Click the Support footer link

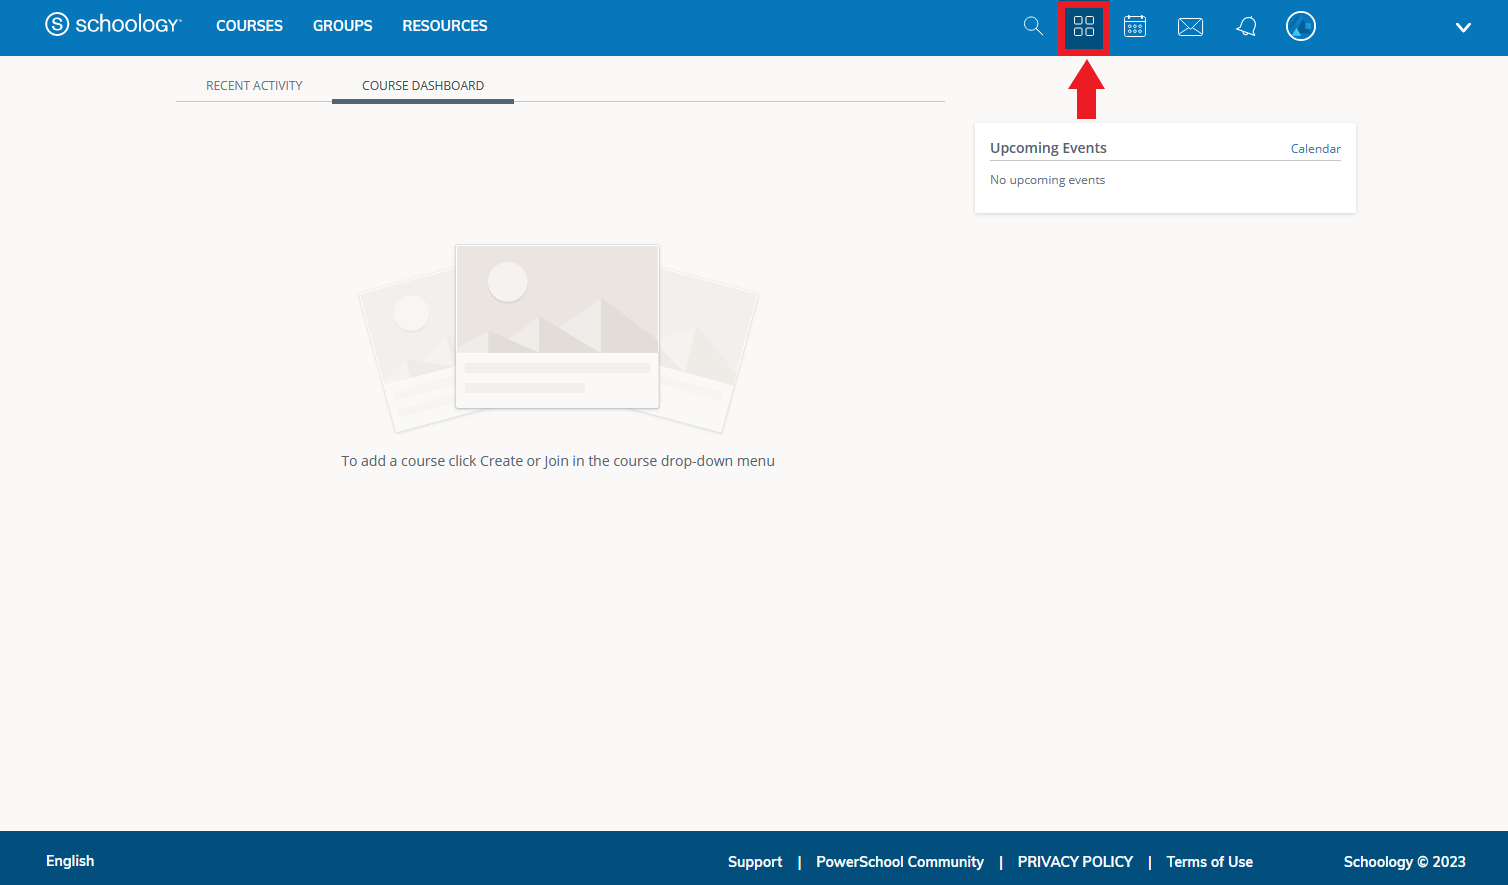click(755, 861)
